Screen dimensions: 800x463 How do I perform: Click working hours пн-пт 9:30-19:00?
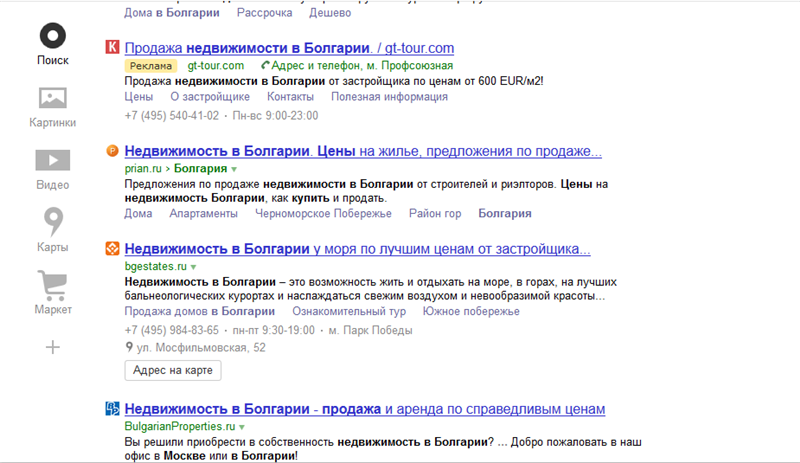tap(274, 330)
